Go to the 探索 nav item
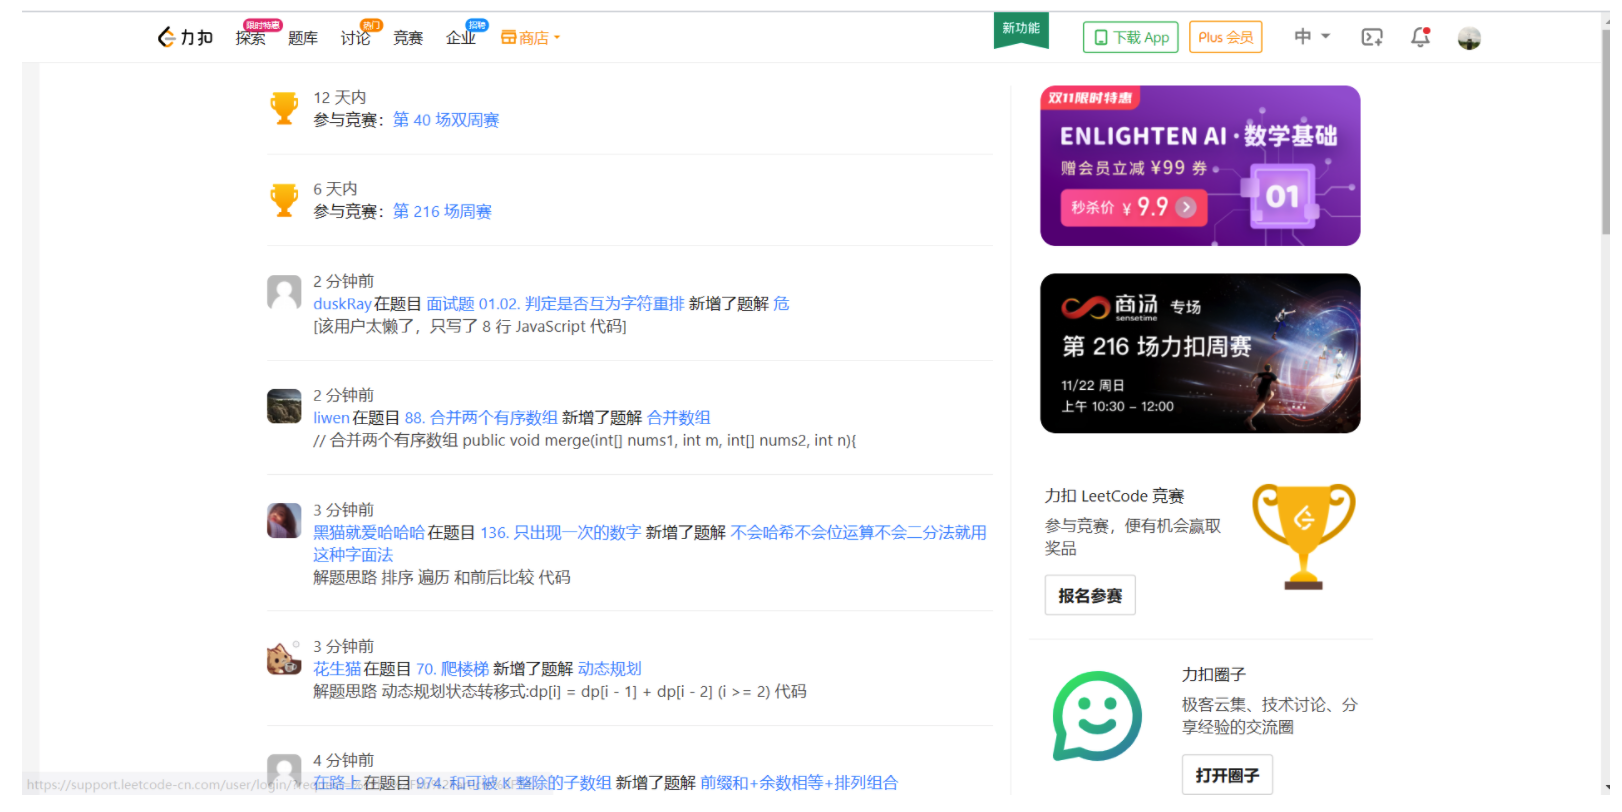The image size is (1622, 812). coord(250,38)
